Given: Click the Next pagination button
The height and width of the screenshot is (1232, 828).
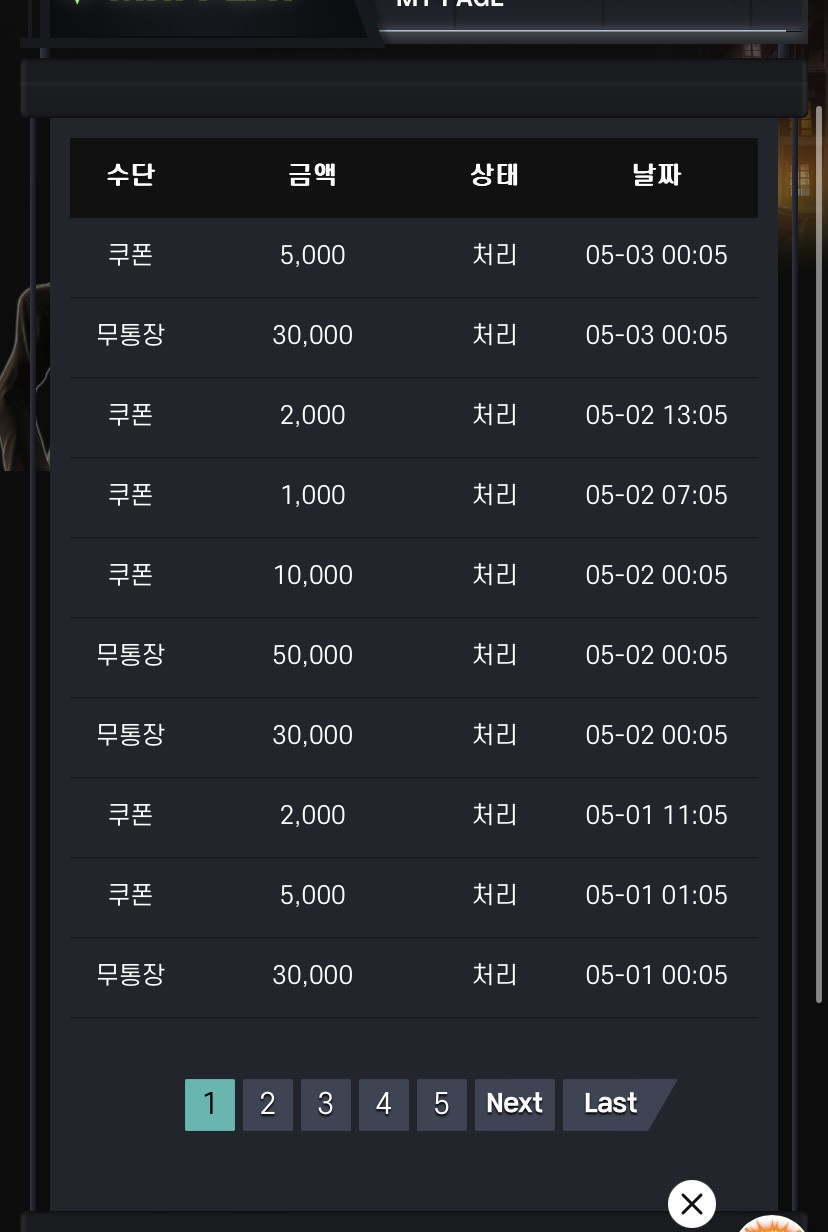Looking at the screenshot, I should [515, 1104].
